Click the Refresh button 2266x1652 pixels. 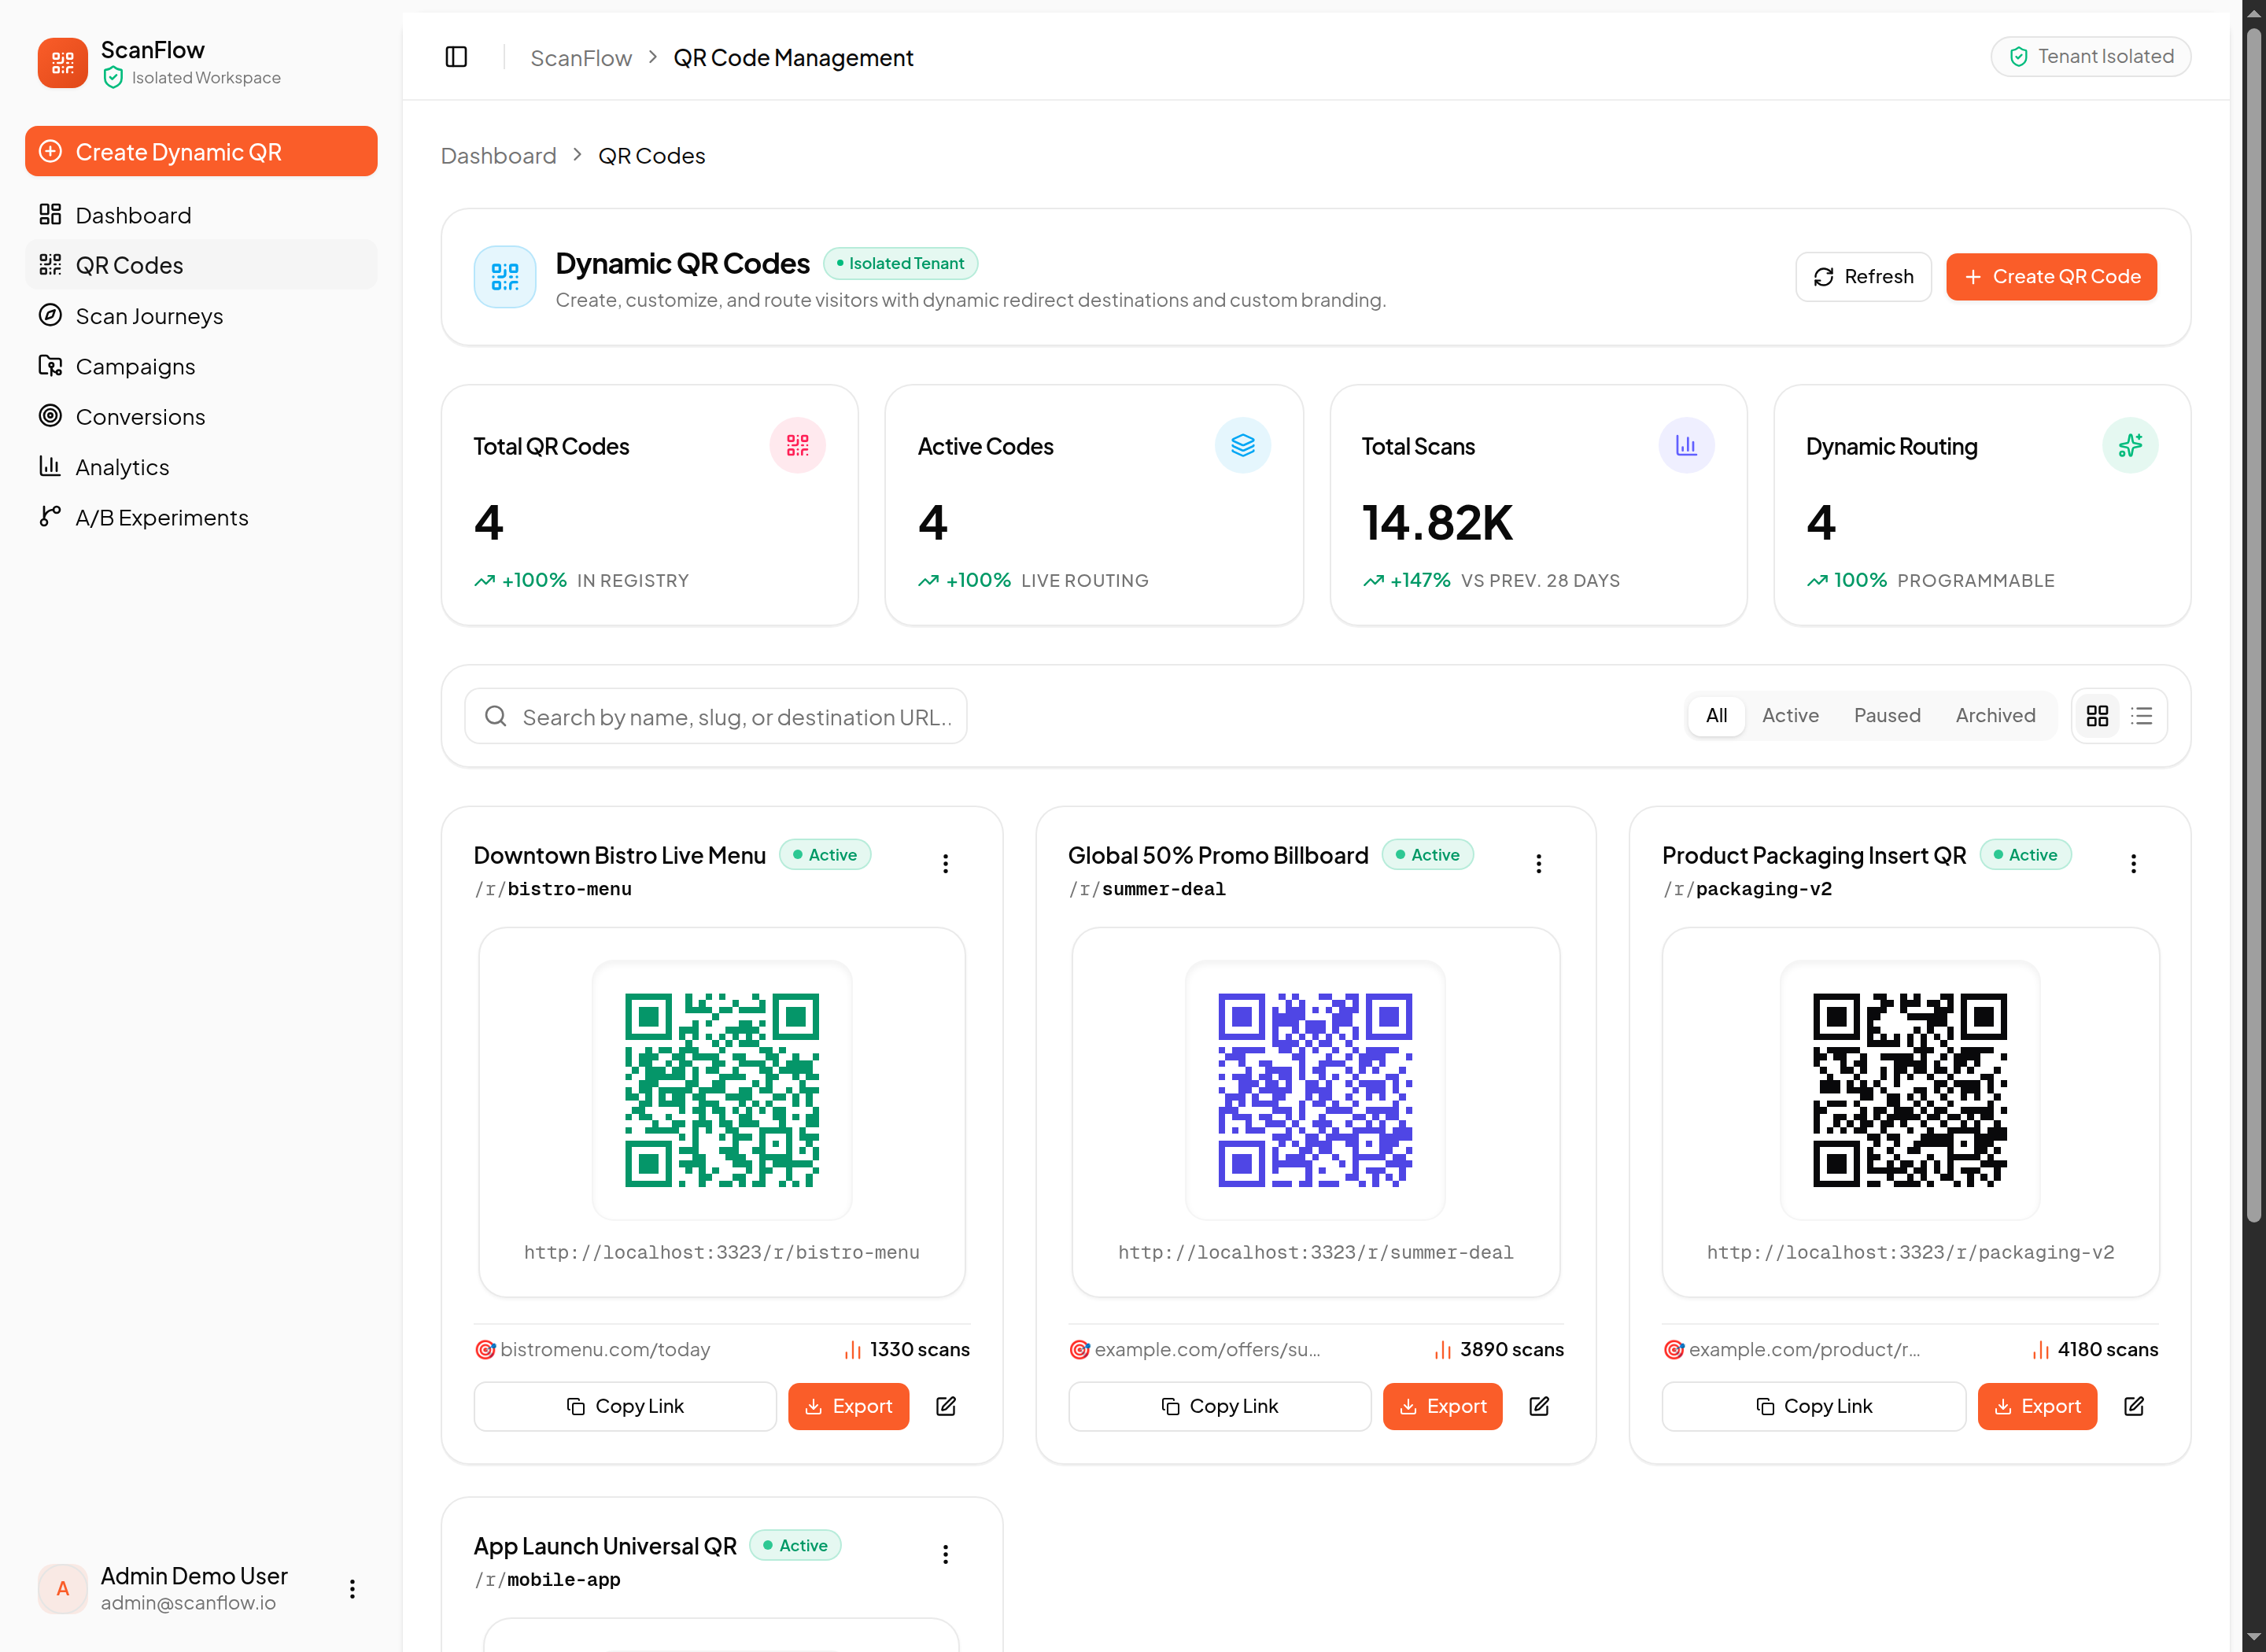pyautogui.click(x=1863, y=277)
